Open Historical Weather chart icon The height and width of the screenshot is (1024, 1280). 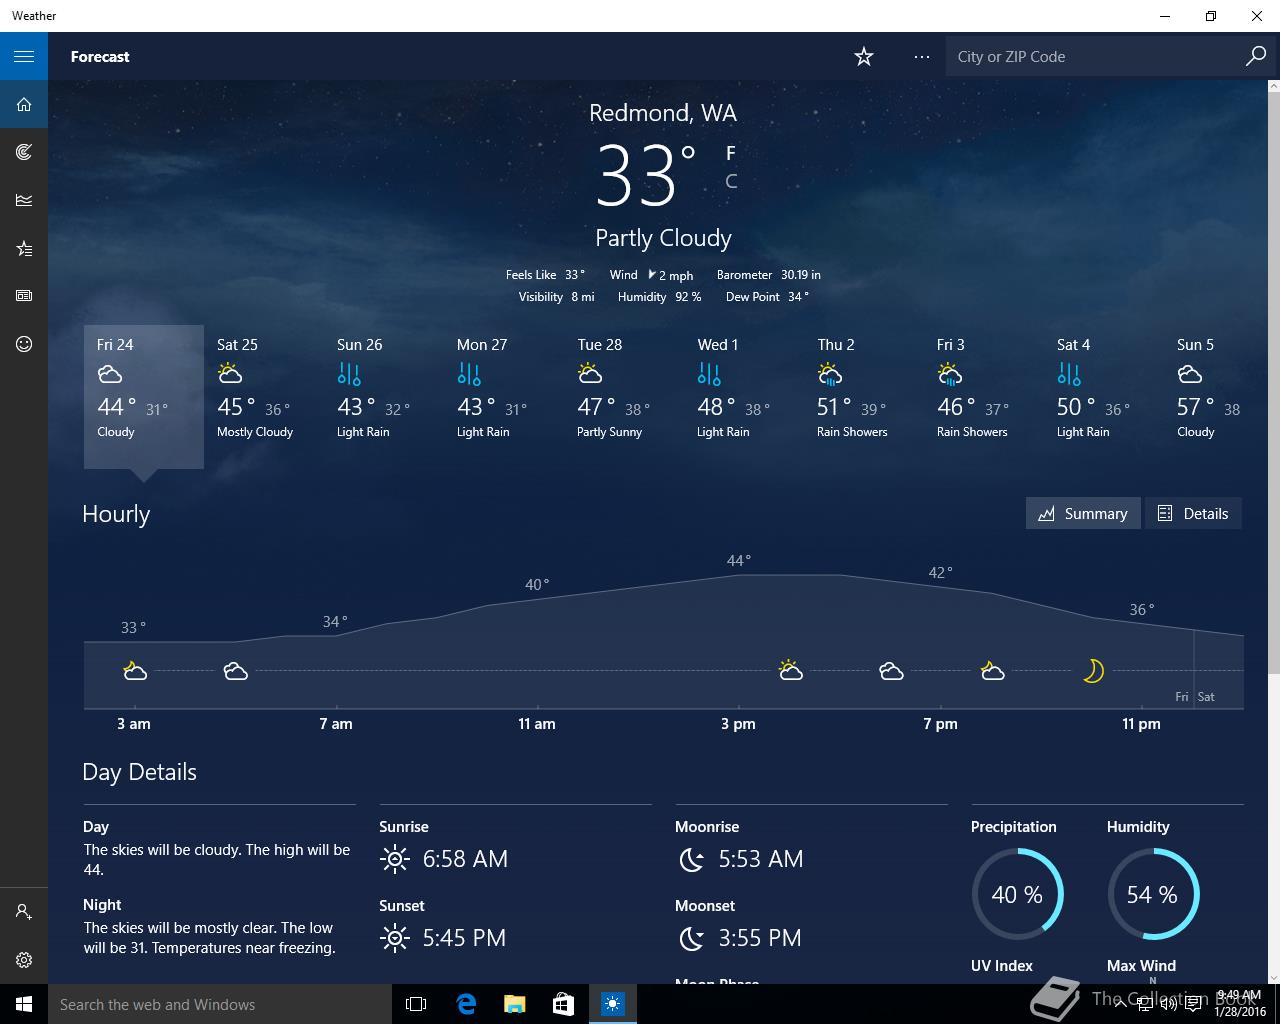[x=24, y=200]
